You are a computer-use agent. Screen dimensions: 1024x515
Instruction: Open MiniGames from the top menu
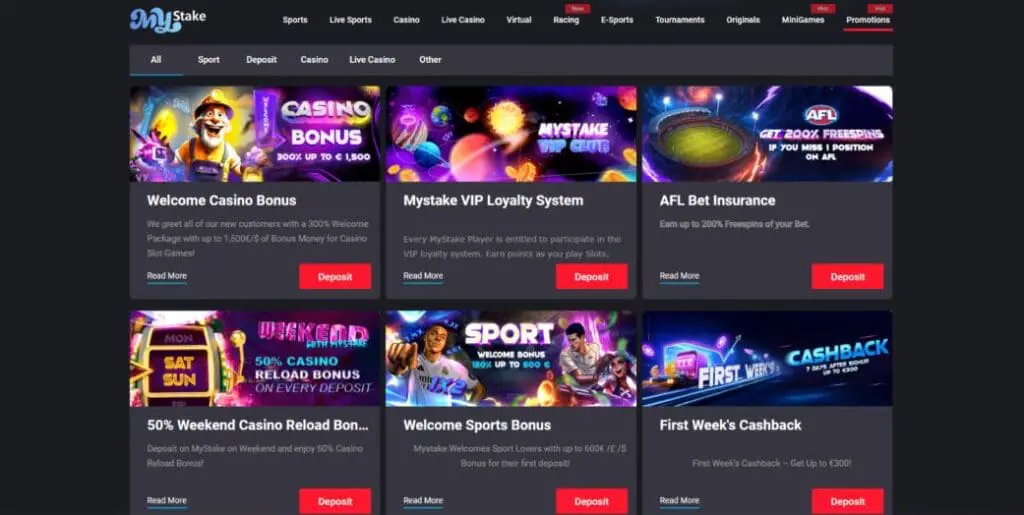point(803,20)
